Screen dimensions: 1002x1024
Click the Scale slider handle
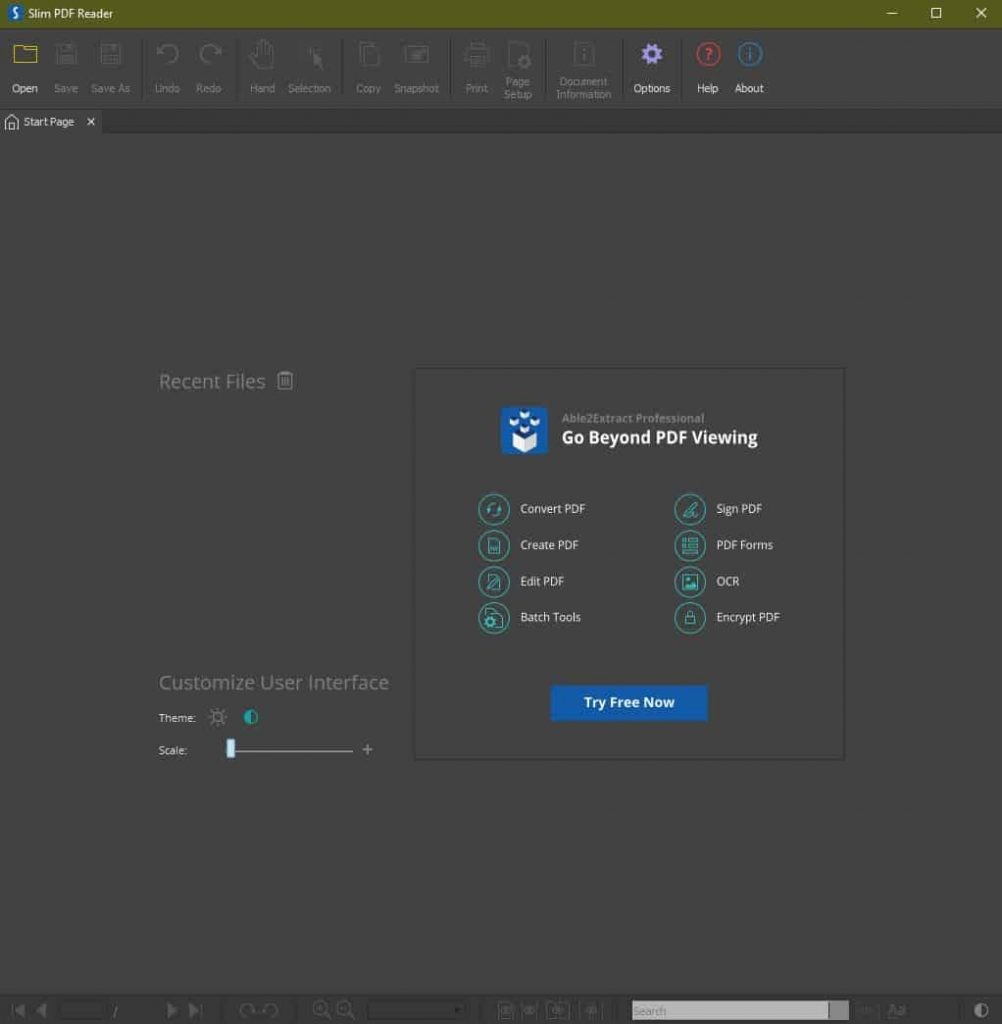click(231, 748)
